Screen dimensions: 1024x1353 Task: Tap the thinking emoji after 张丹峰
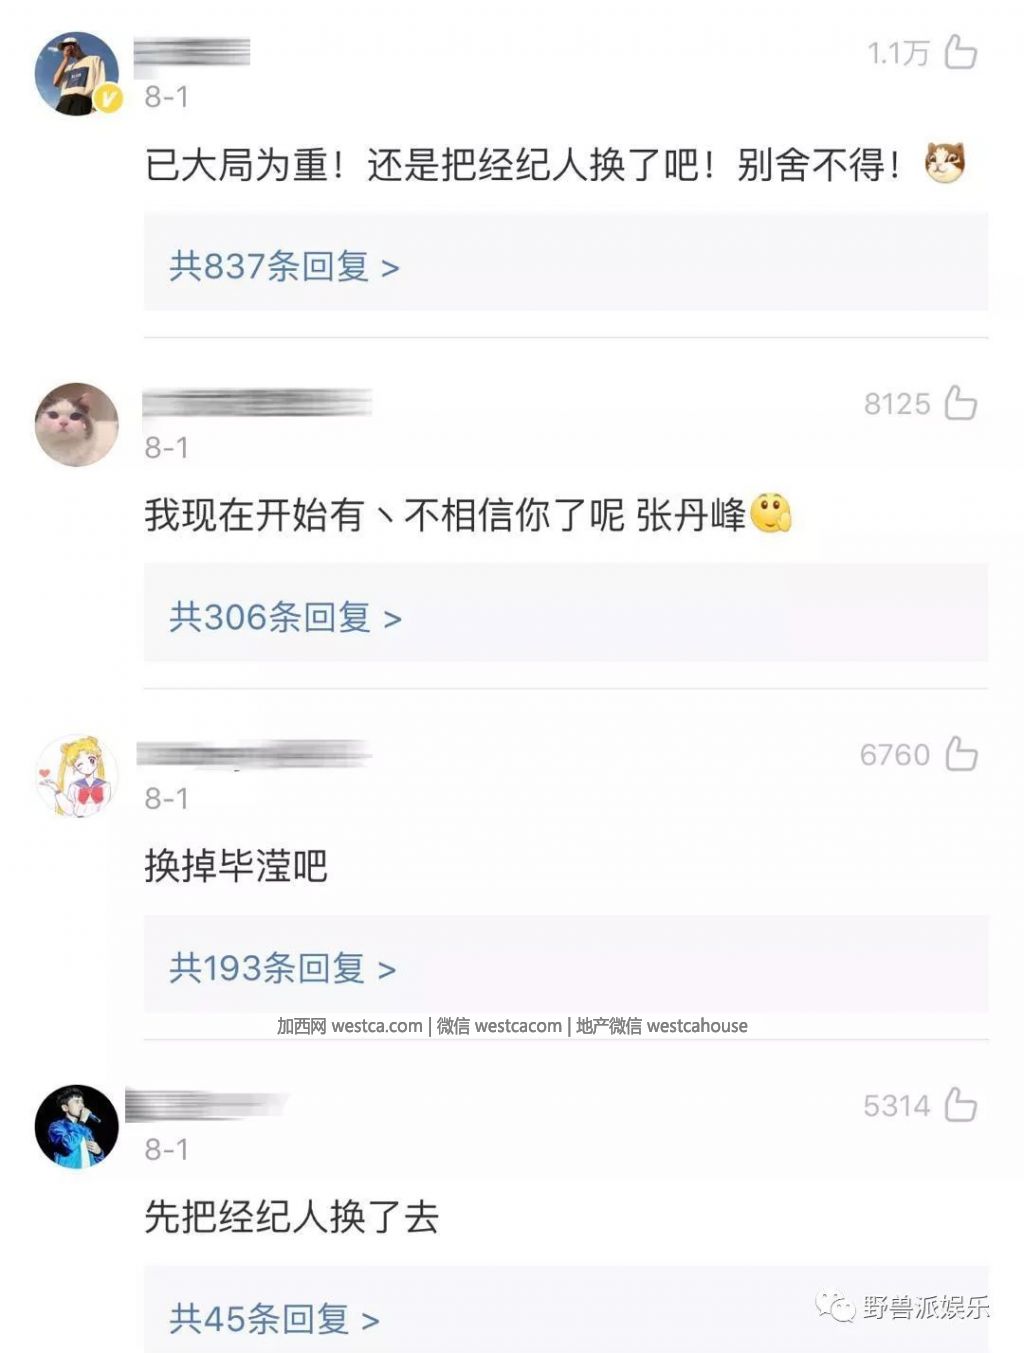pos(771,514)
